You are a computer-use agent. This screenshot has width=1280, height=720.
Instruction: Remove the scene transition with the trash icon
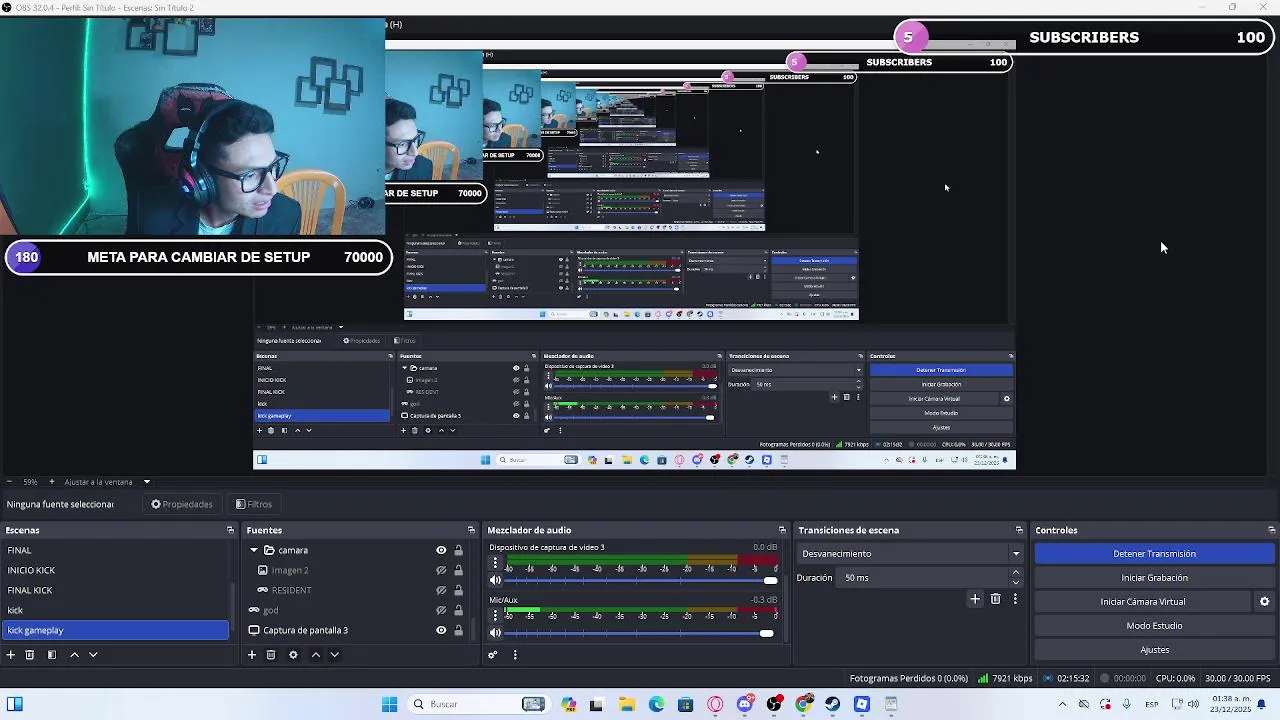[995, 599]
